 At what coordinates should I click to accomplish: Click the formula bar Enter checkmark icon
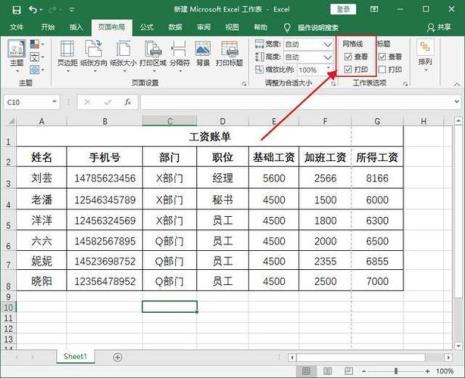[x=107, y=102]
